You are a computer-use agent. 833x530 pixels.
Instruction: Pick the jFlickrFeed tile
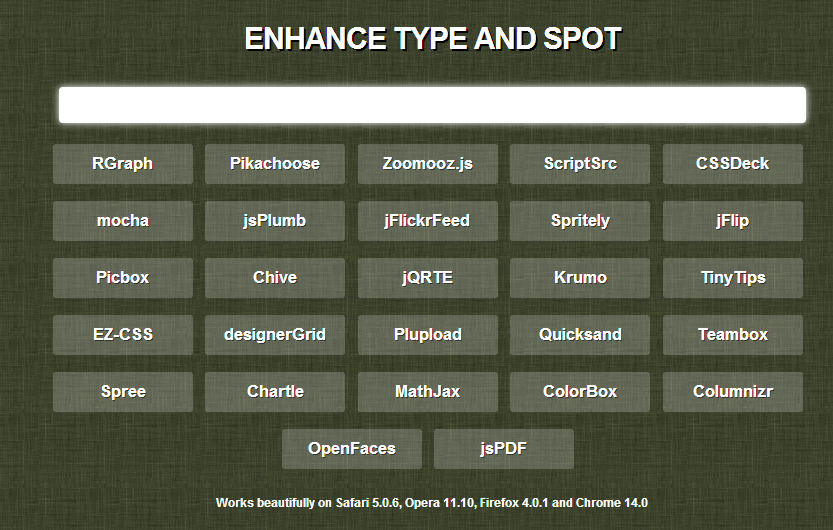point(428,220)
